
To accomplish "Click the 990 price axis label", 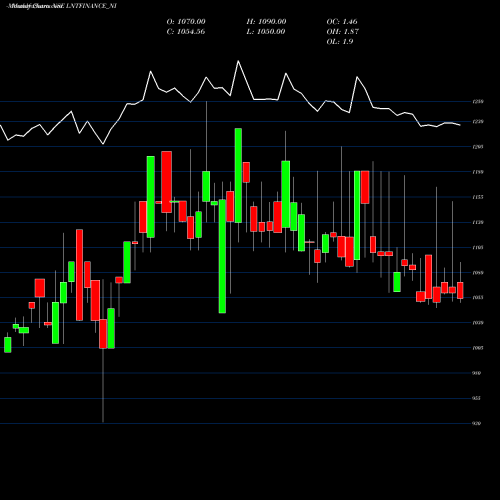I will coord(477,373).
